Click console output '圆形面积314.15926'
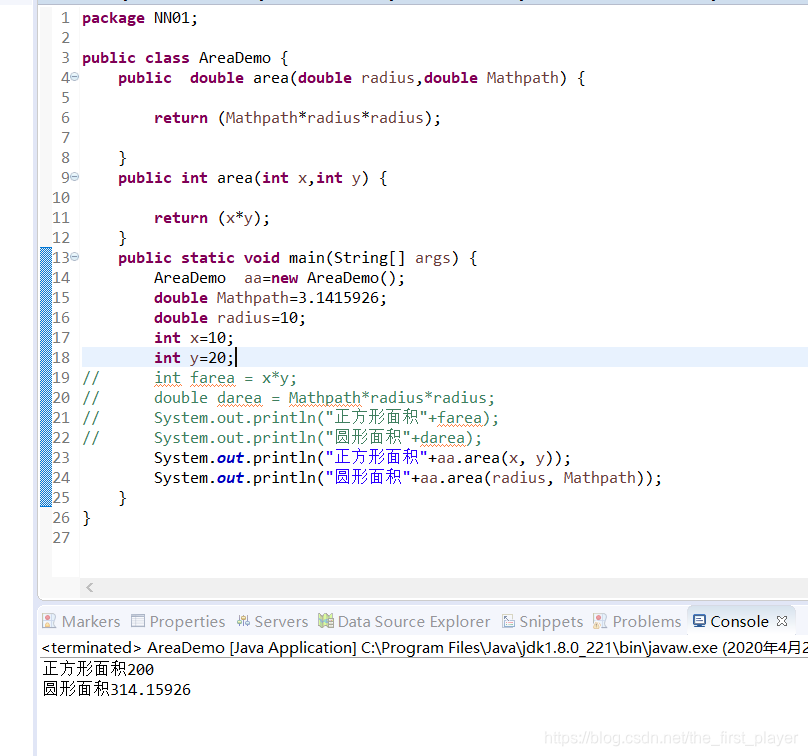Image resolution: width=808 pixels, height=756 pixels. [116, 689]
